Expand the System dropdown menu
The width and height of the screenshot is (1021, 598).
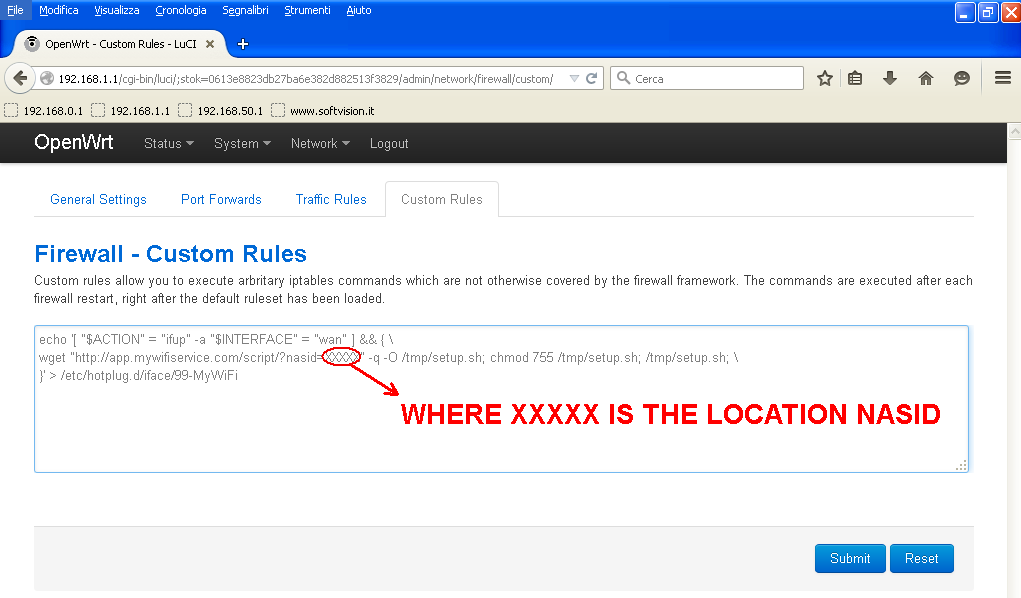coord(242,143)
